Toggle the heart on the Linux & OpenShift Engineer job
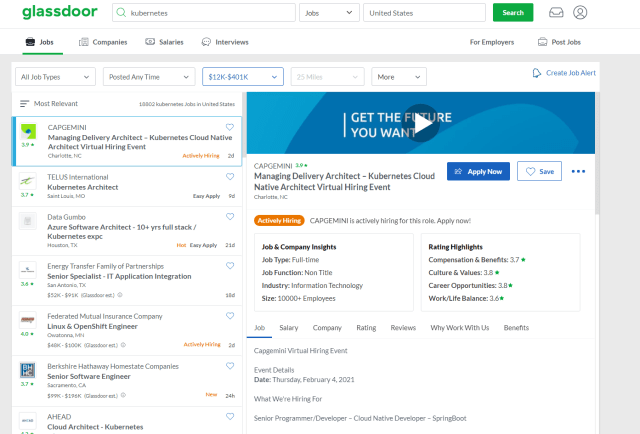 (x=230, y=316)
